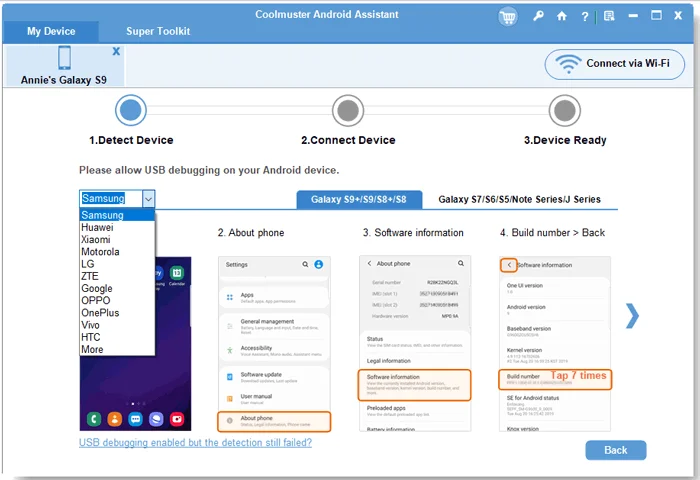Close the Annie's Galaxy S9 device tab
Screen dimensions: 700x480
116,51
